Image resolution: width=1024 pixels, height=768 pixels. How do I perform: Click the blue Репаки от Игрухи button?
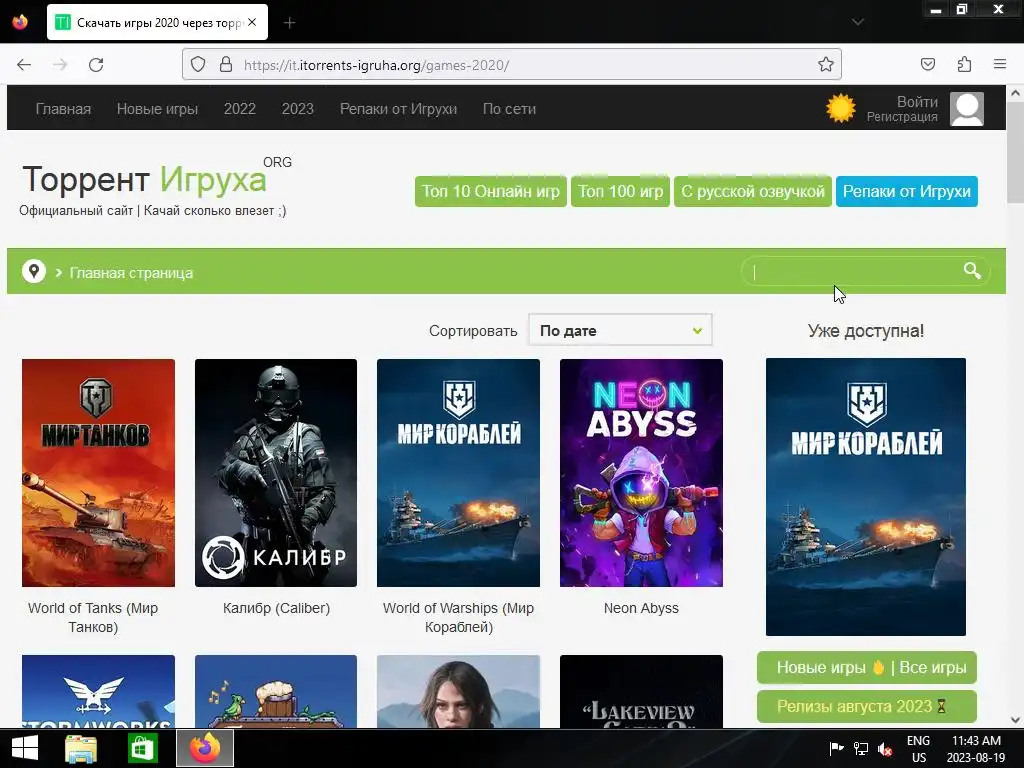[906, 191]
